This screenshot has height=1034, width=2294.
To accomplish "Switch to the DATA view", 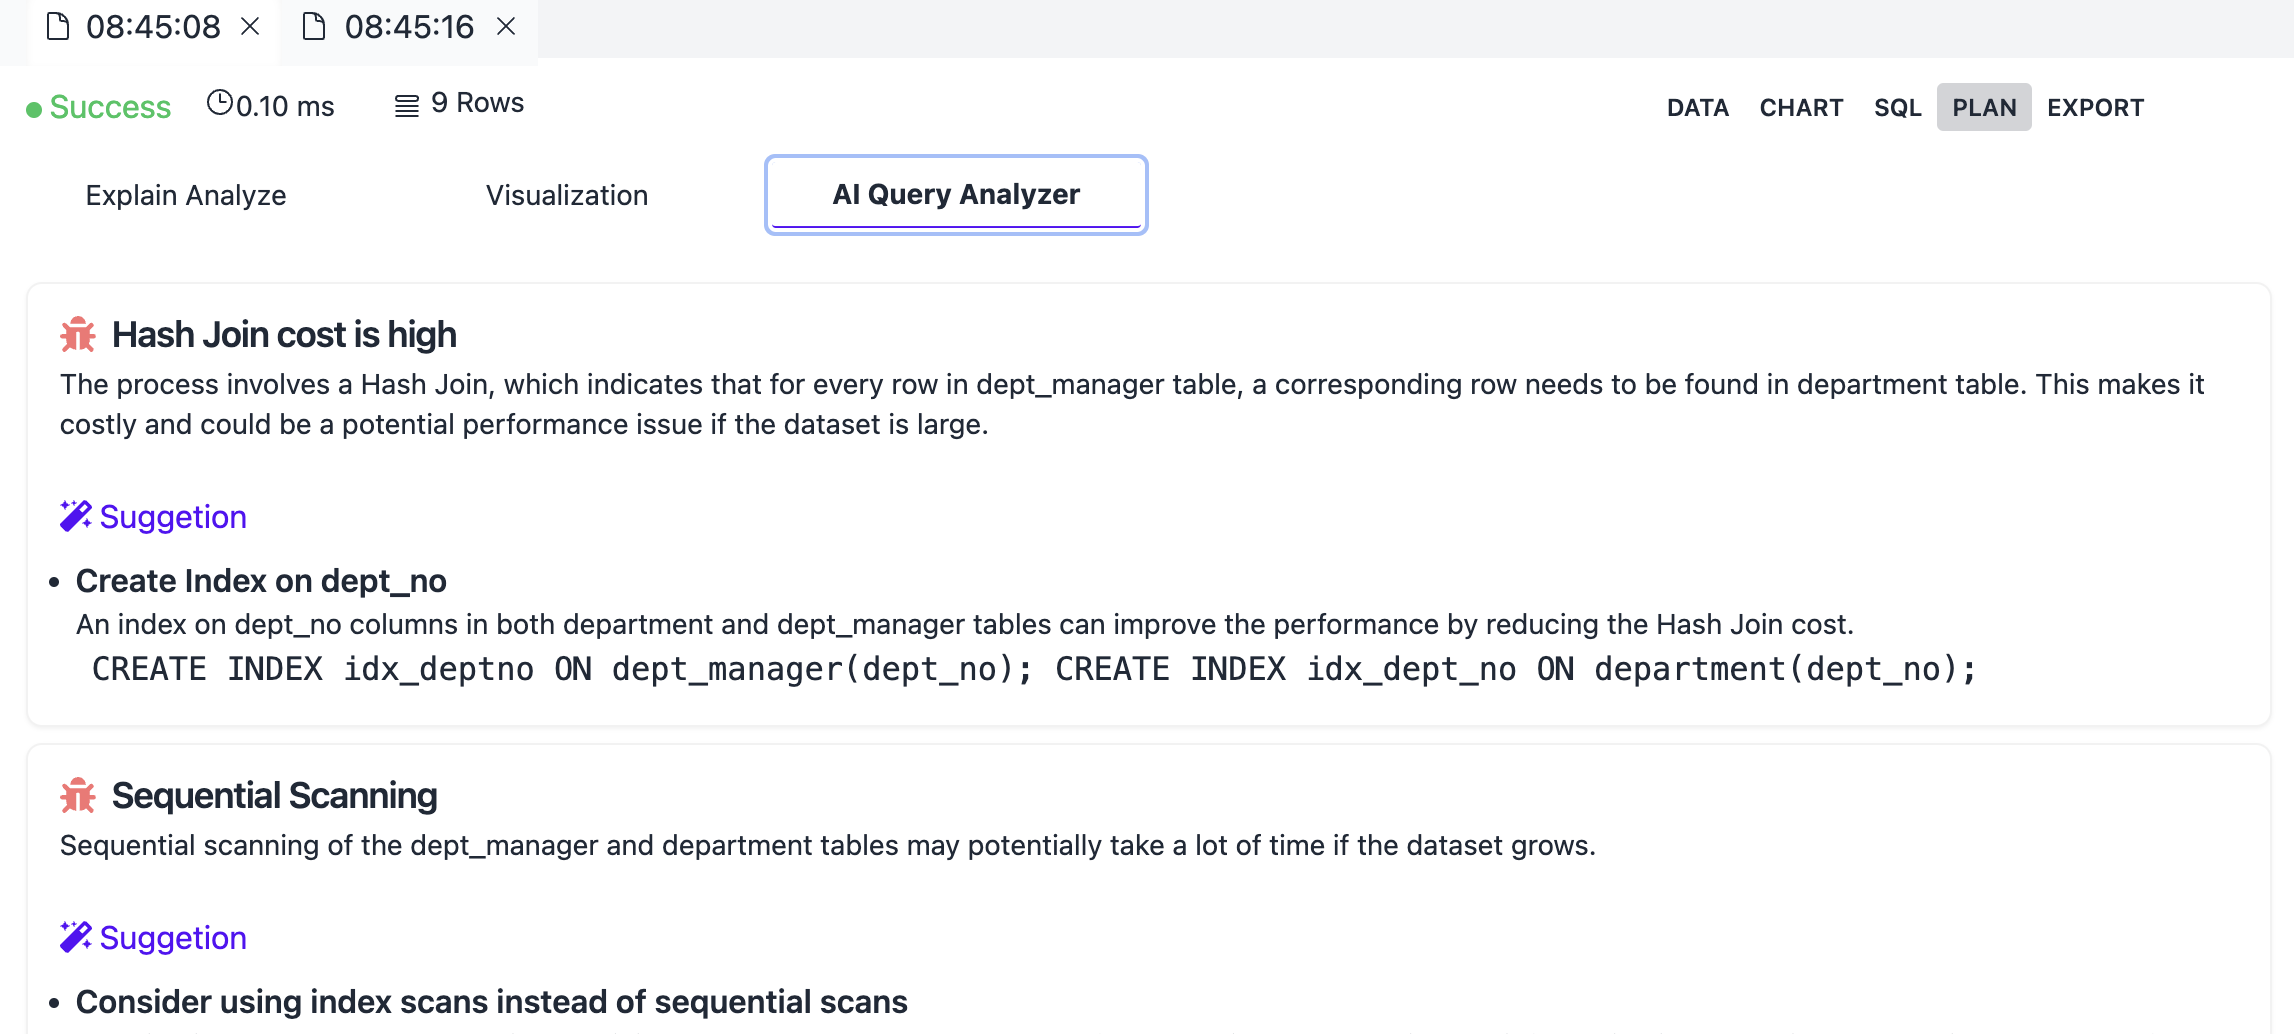I will (x=1697, y=107).
